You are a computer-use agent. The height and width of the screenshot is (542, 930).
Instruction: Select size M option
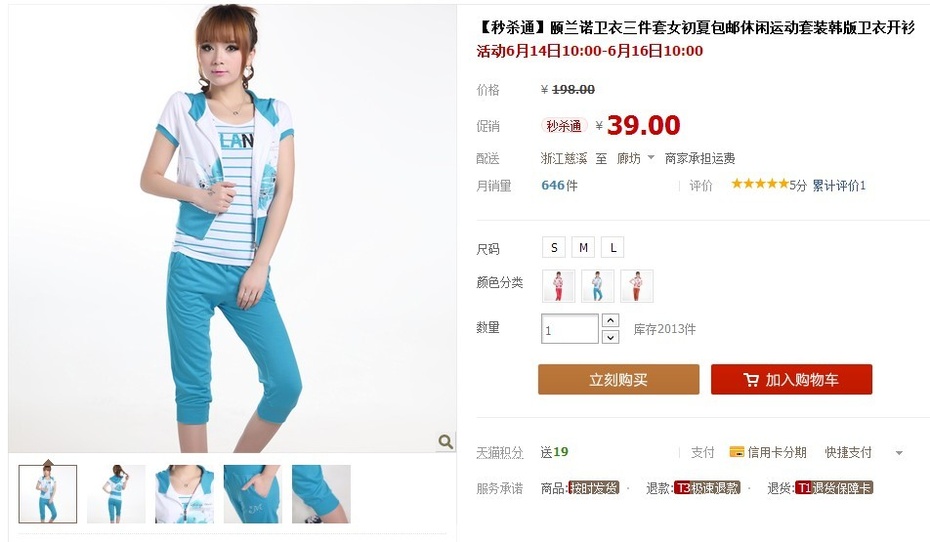click(x=583, y=247)
